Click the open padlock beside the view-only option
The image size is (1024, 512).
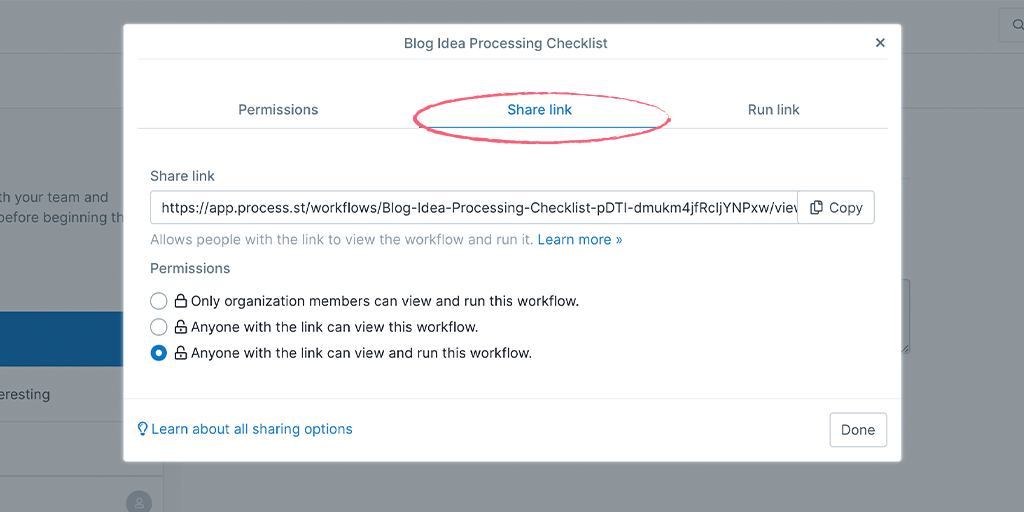(x=180, y=327)
